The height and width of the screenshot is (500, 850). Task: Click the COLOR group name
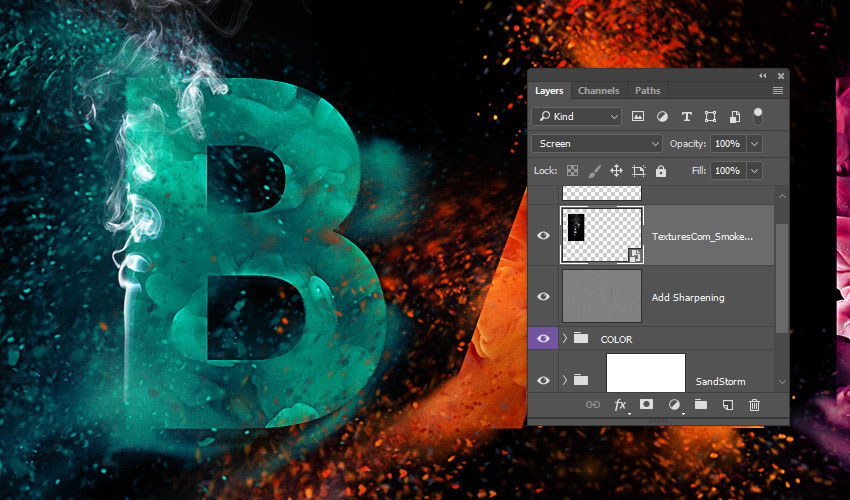(x=616, y=339)
